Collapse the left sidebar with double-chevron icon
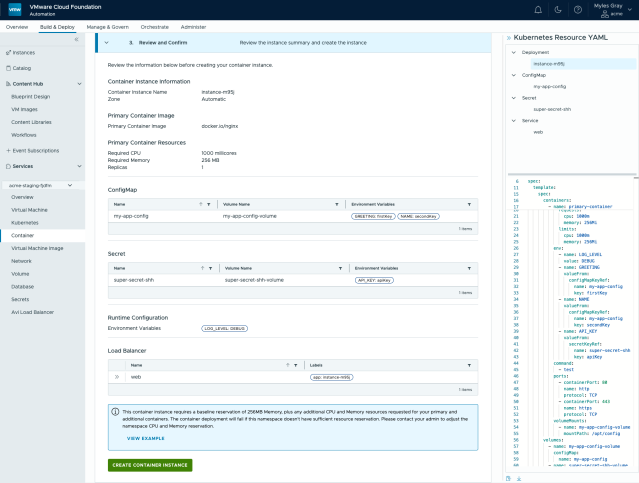The width and height of the screenshot is (639, 483). coord(76,40)
